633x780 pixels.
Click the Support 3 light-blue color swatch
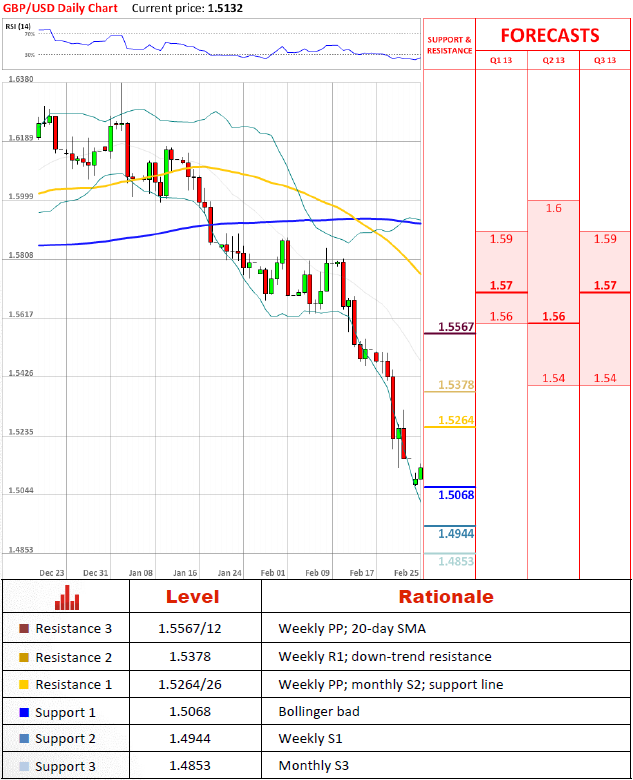[24, 766]
